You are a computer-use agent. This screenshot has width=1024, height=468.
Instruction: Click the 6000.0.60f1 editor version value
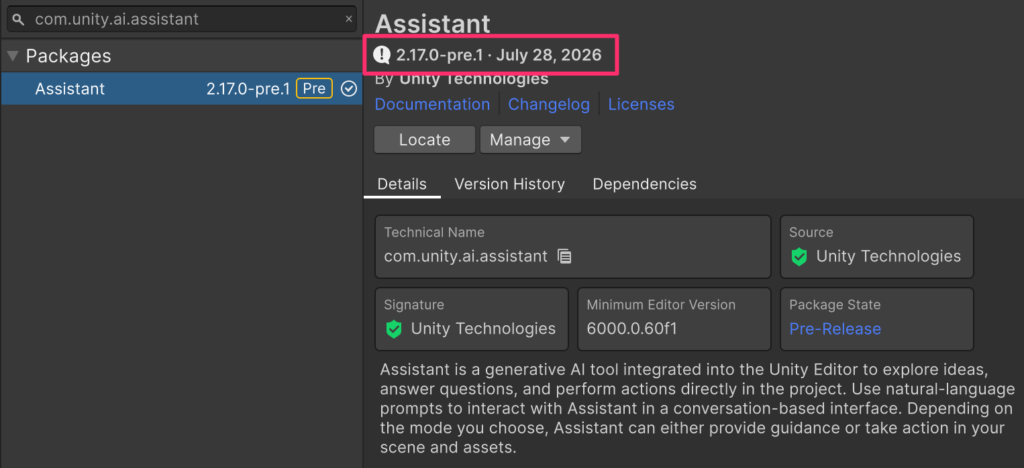tap(632, 329)
